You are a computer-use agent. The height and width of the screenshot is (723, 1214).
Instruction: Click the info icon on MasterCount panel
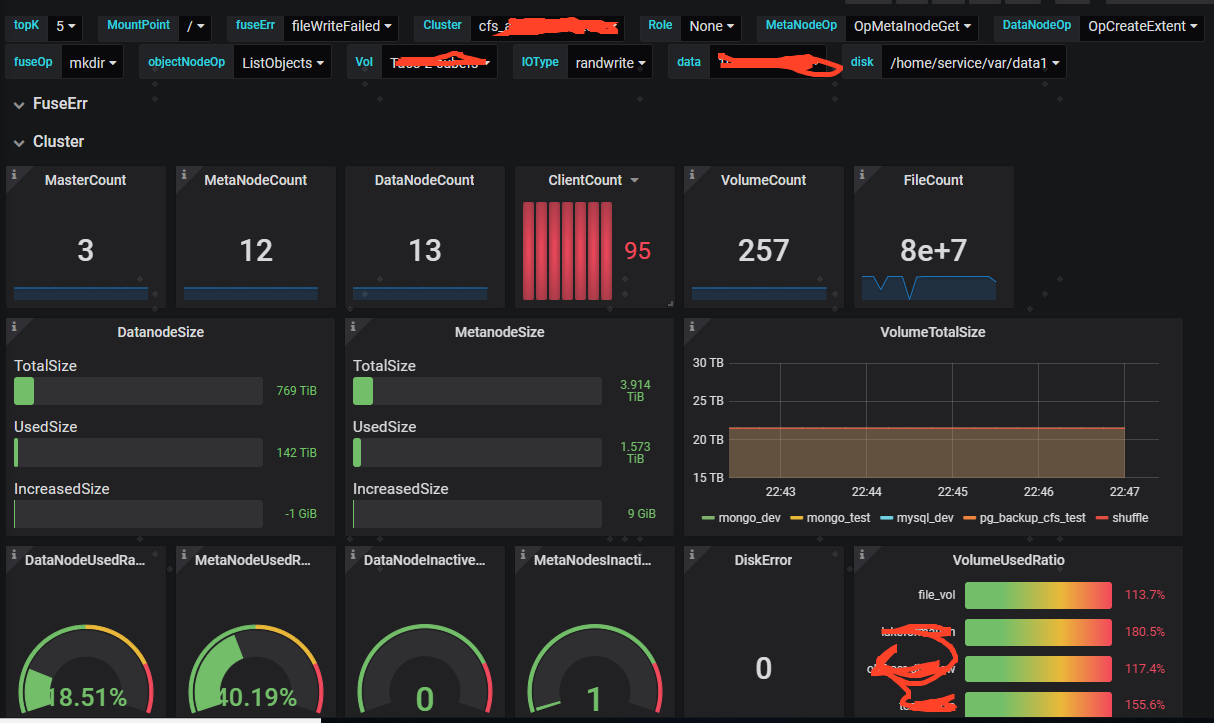pos(13,174)
